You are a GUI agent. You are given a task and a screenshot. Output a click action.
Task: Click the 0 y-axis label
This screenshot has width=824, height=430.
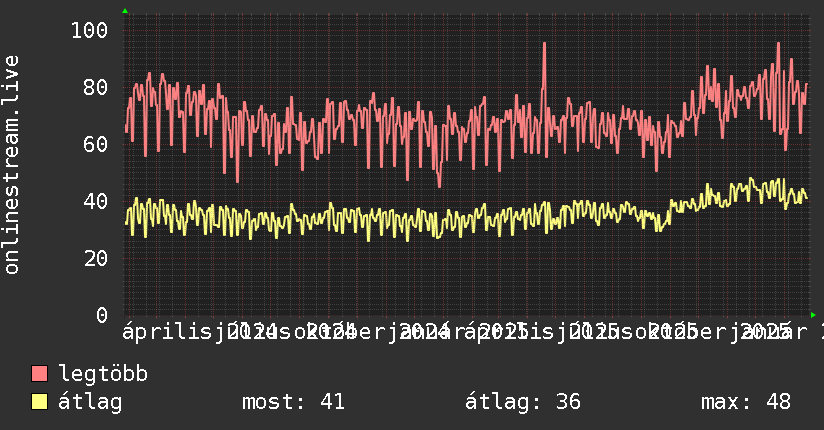(102, 315)
